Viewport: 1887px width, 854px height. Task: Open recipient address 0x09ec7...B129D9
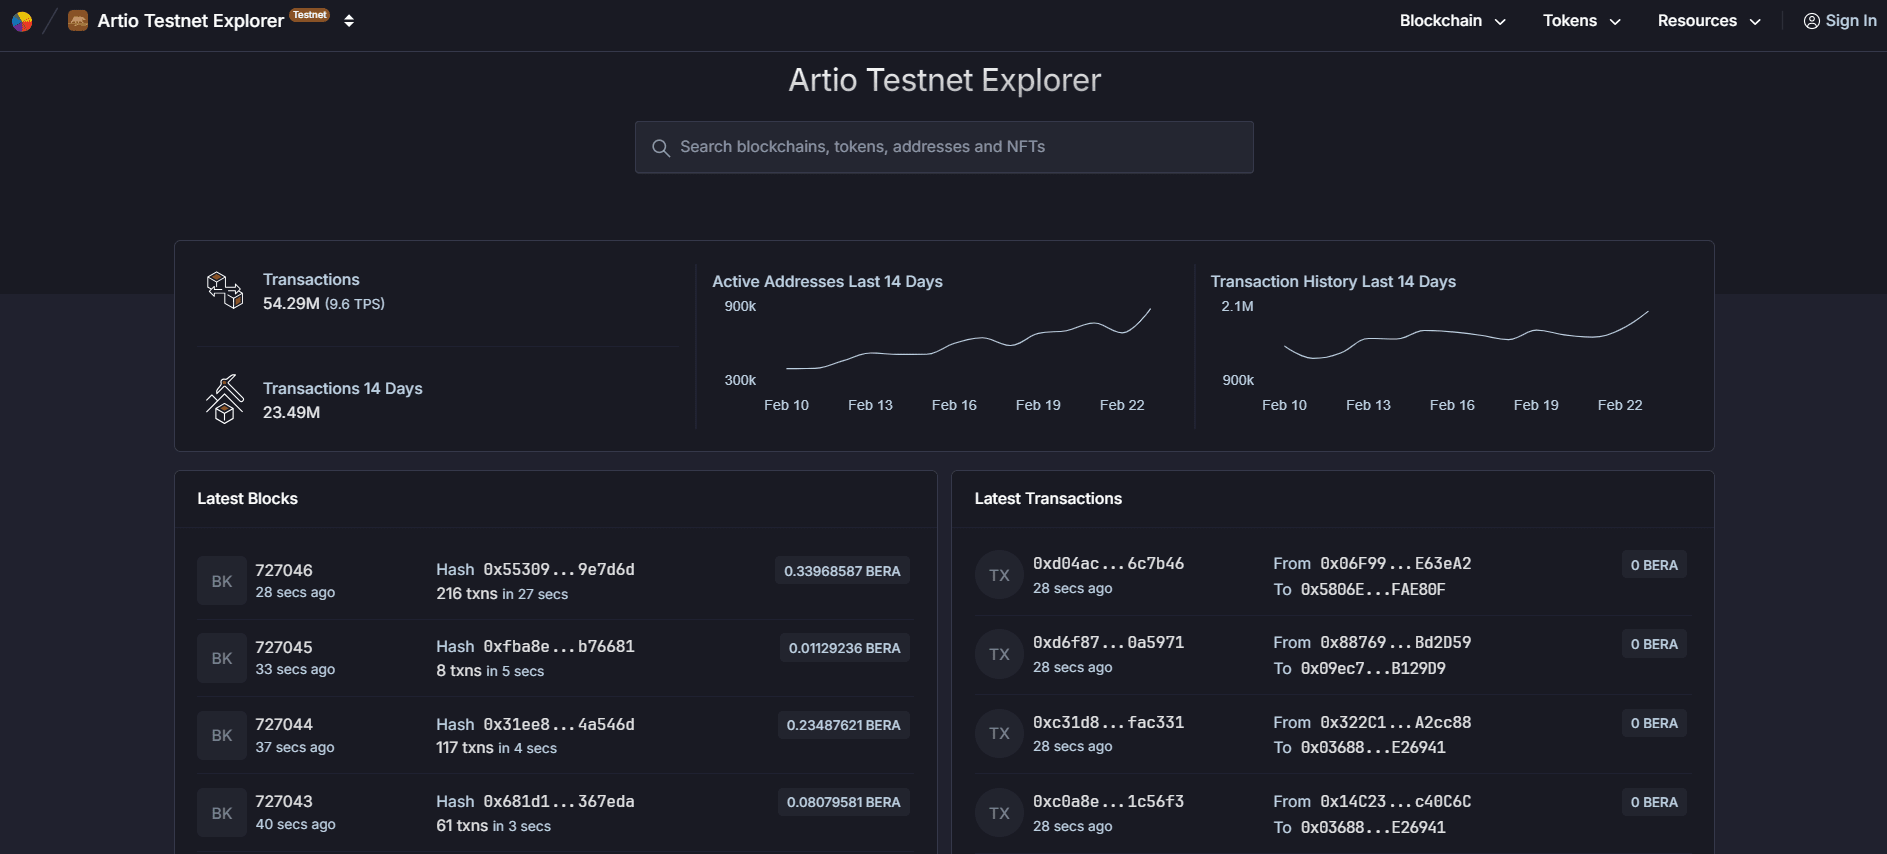1373,668
